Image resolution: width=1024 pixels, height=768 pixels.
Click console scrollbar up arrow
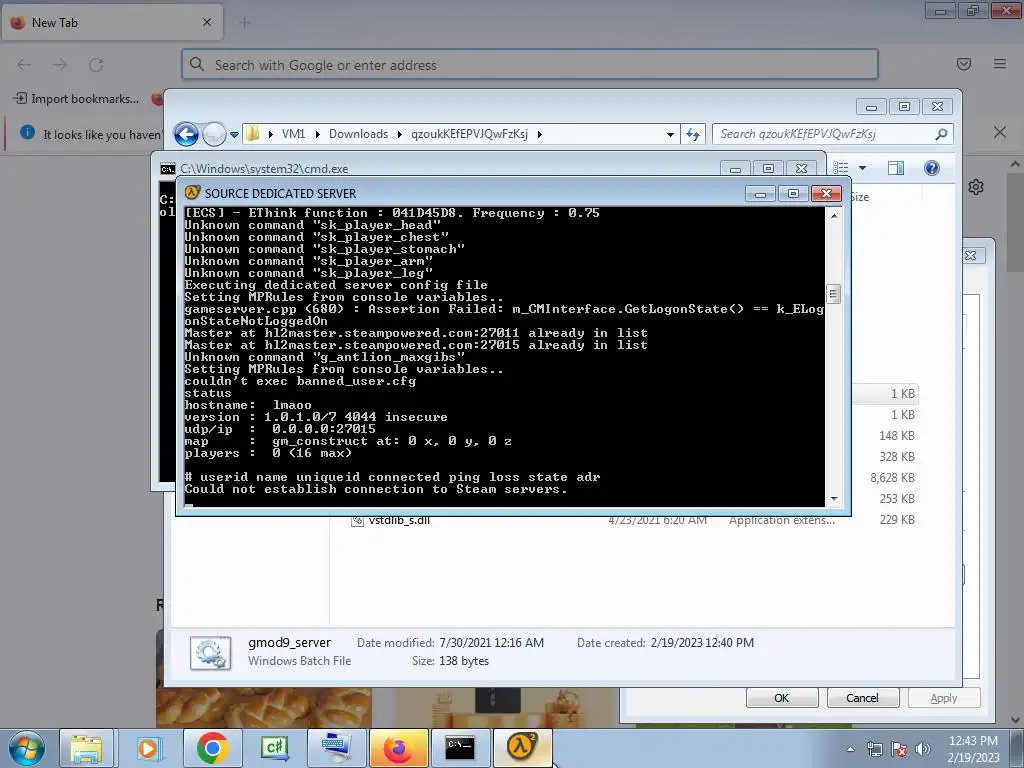click(833, 215)
